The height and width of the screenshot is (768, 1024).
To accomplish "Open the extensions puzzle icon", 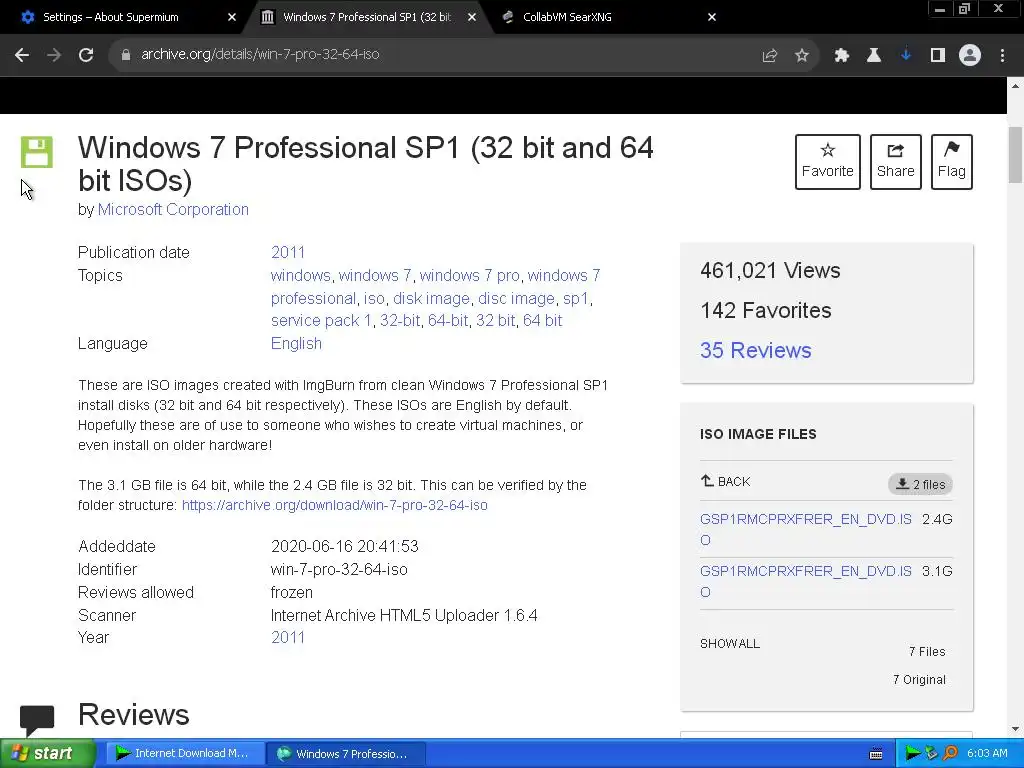I will click(x=842, y=56).
